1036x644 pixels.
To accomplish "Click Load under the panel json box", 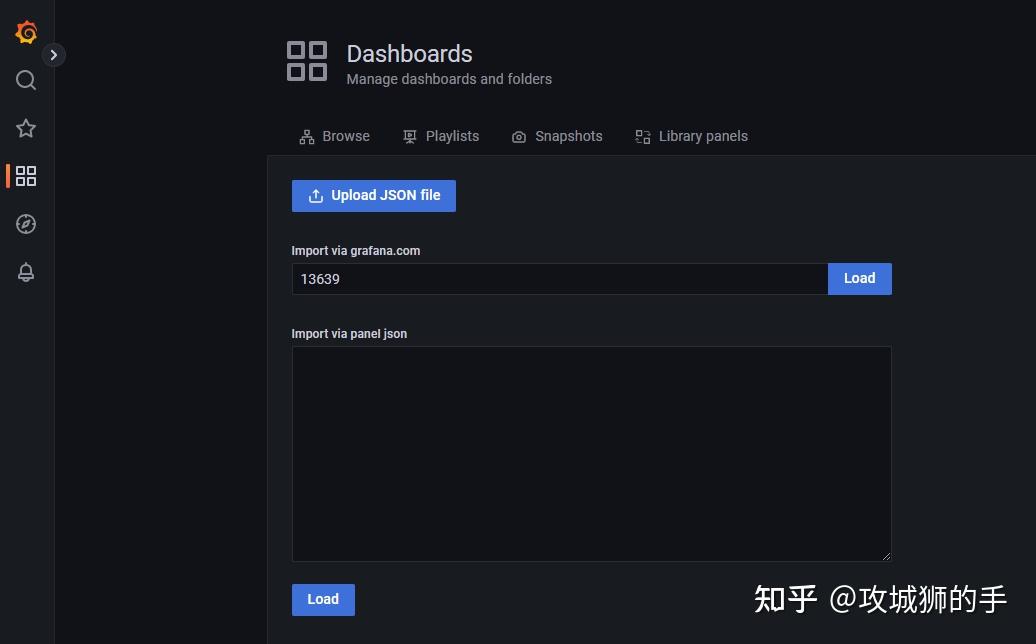I will tap(322, 599).
